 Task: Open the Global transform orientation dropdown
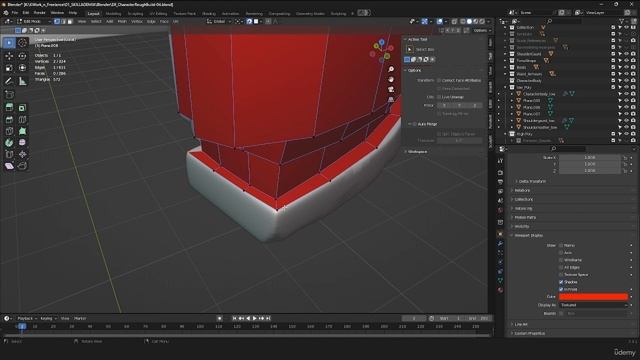219,21
